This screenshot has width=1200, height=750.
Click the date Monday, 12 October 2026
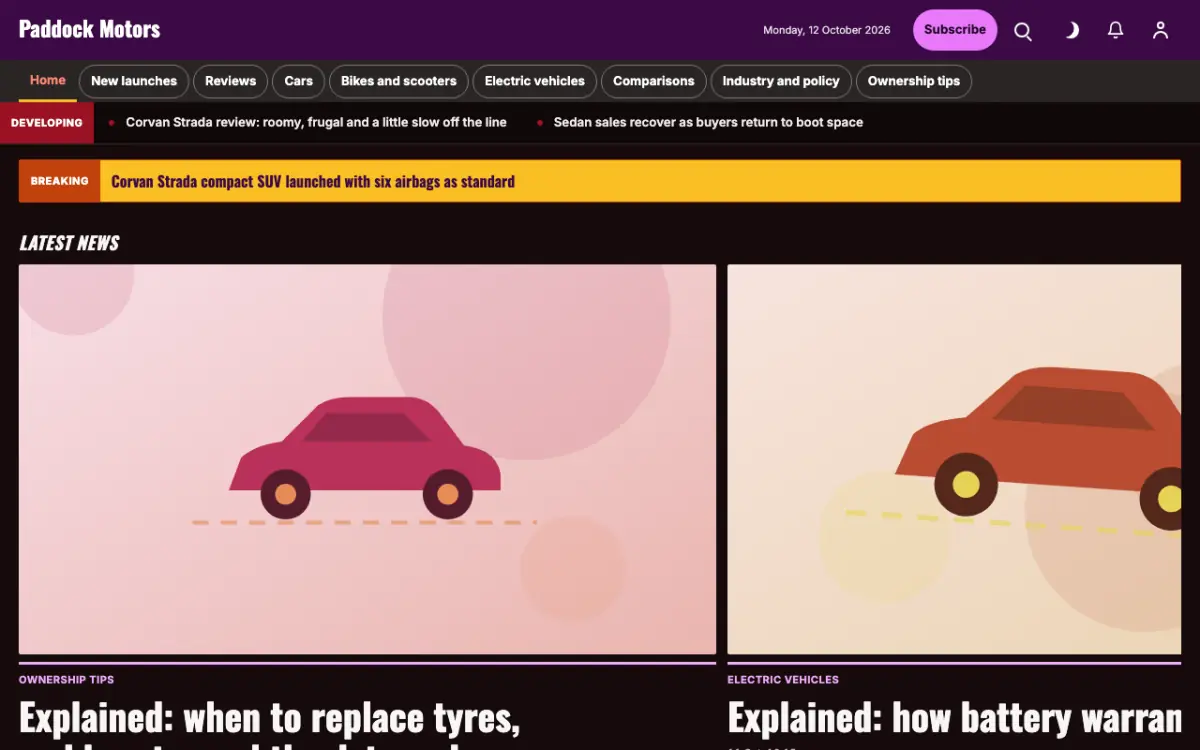coord(827,30)
